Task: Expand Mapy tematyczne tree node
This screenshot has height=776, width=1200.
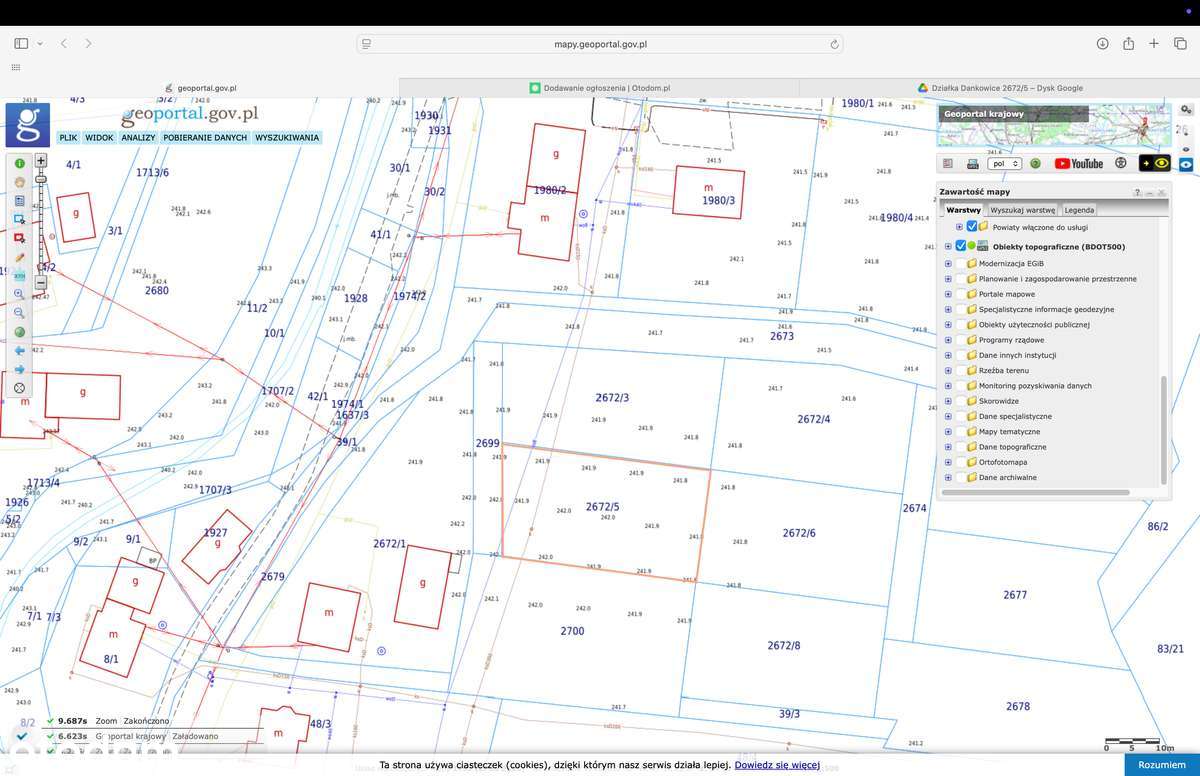Action: pos(948,432)
